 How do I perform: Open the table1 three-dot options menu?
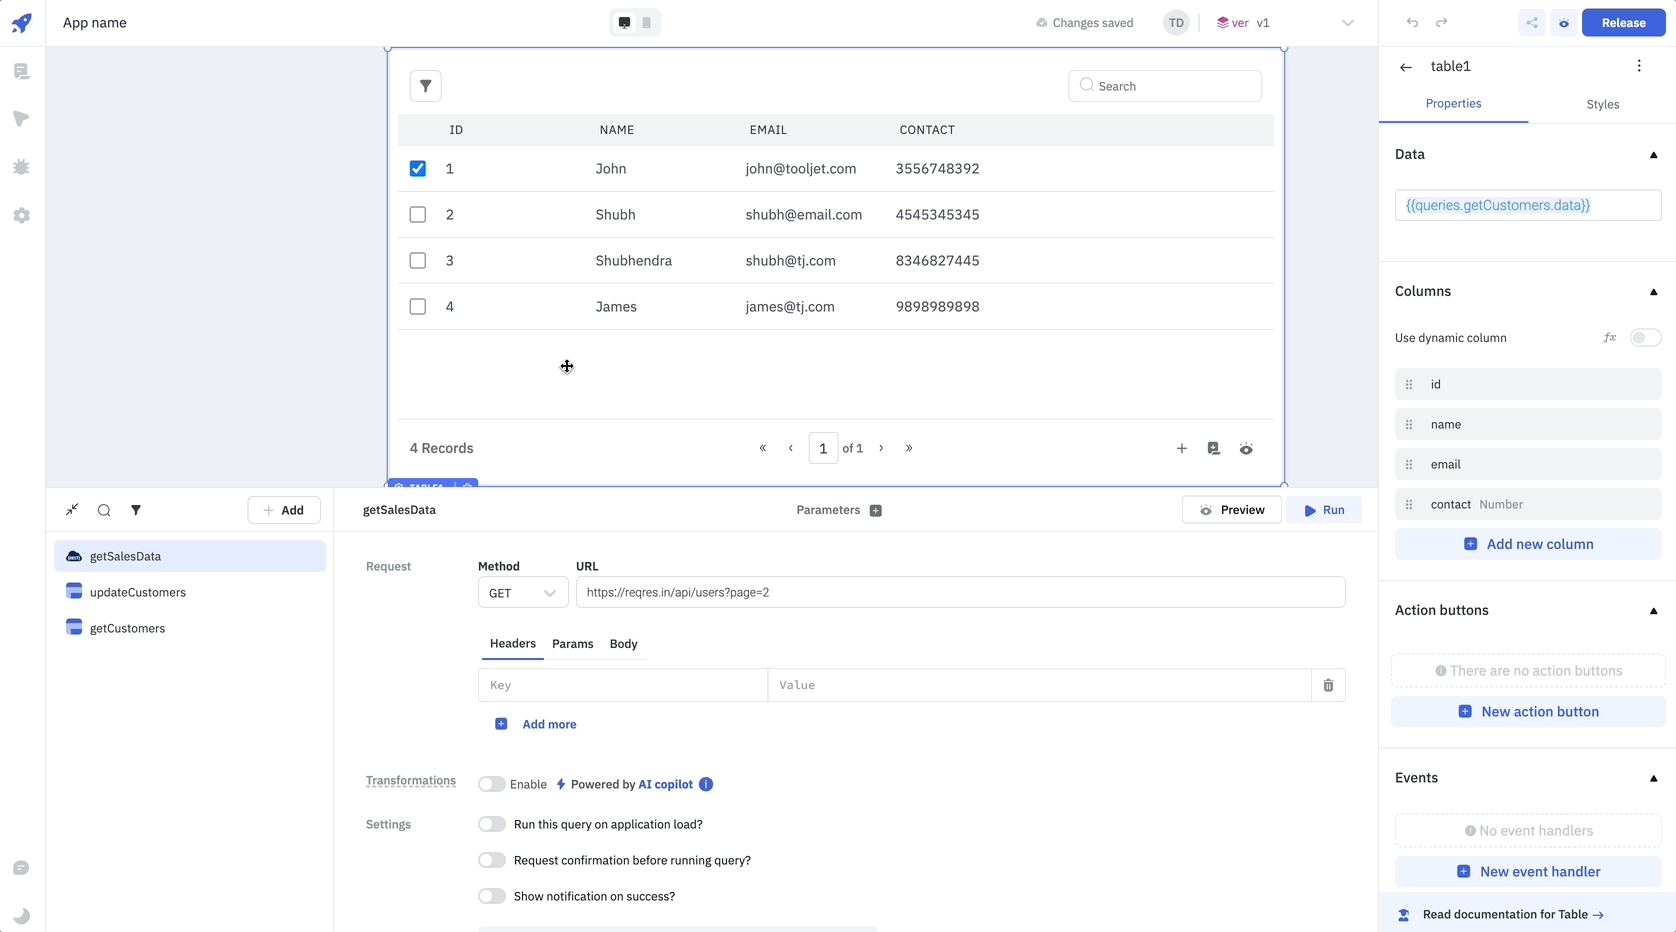click(x=1638, y=66)
